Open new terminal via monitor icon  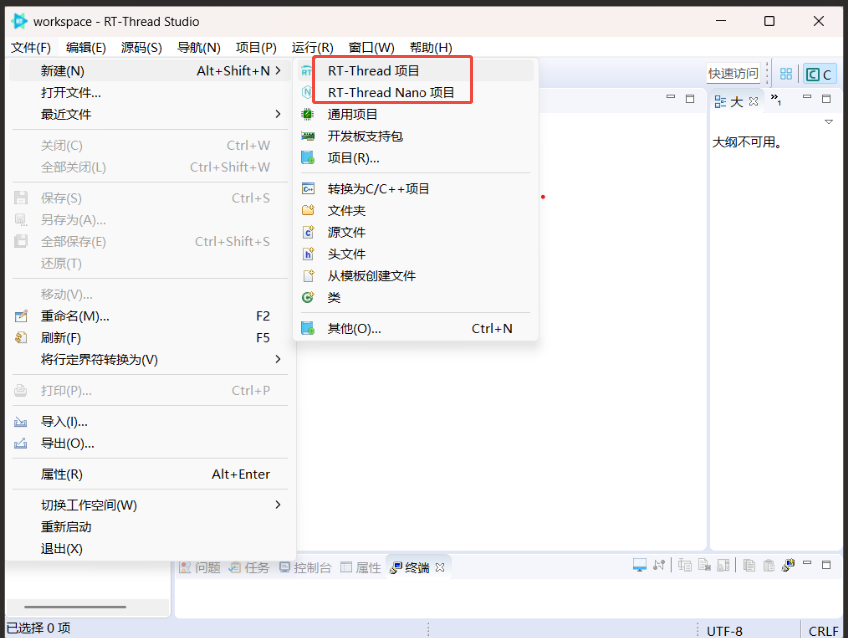pyautogui.click(x=640, y=566)
